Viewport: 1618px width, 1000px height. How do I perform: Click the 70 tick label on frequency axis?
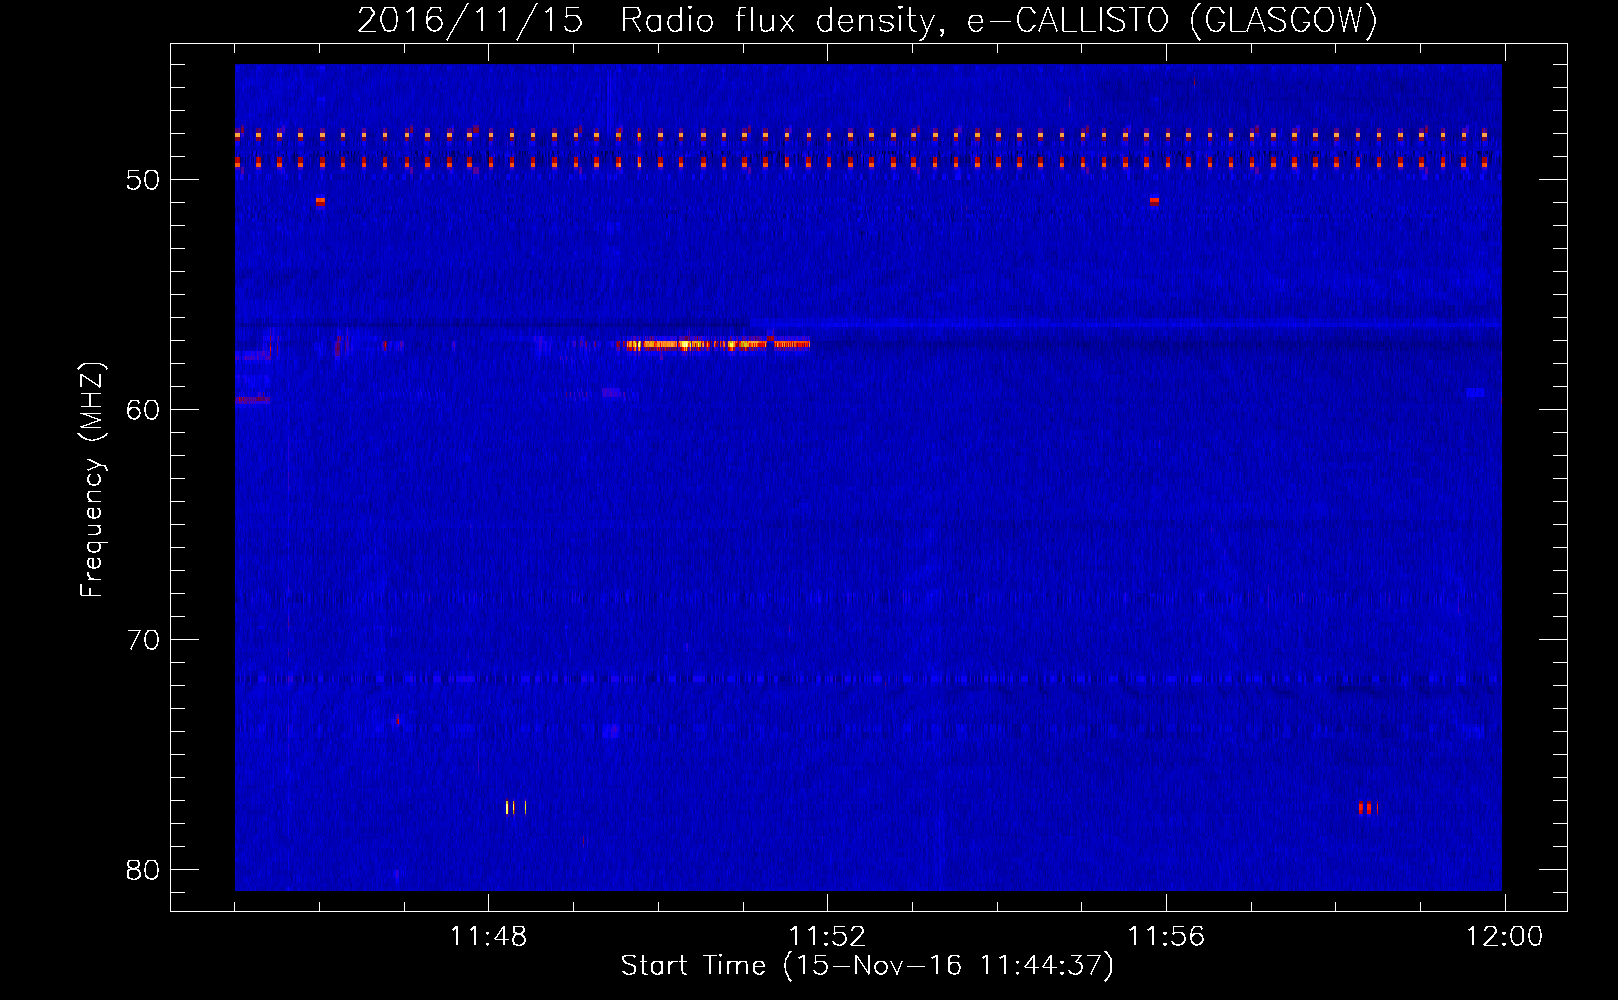[x=143, y=640]
